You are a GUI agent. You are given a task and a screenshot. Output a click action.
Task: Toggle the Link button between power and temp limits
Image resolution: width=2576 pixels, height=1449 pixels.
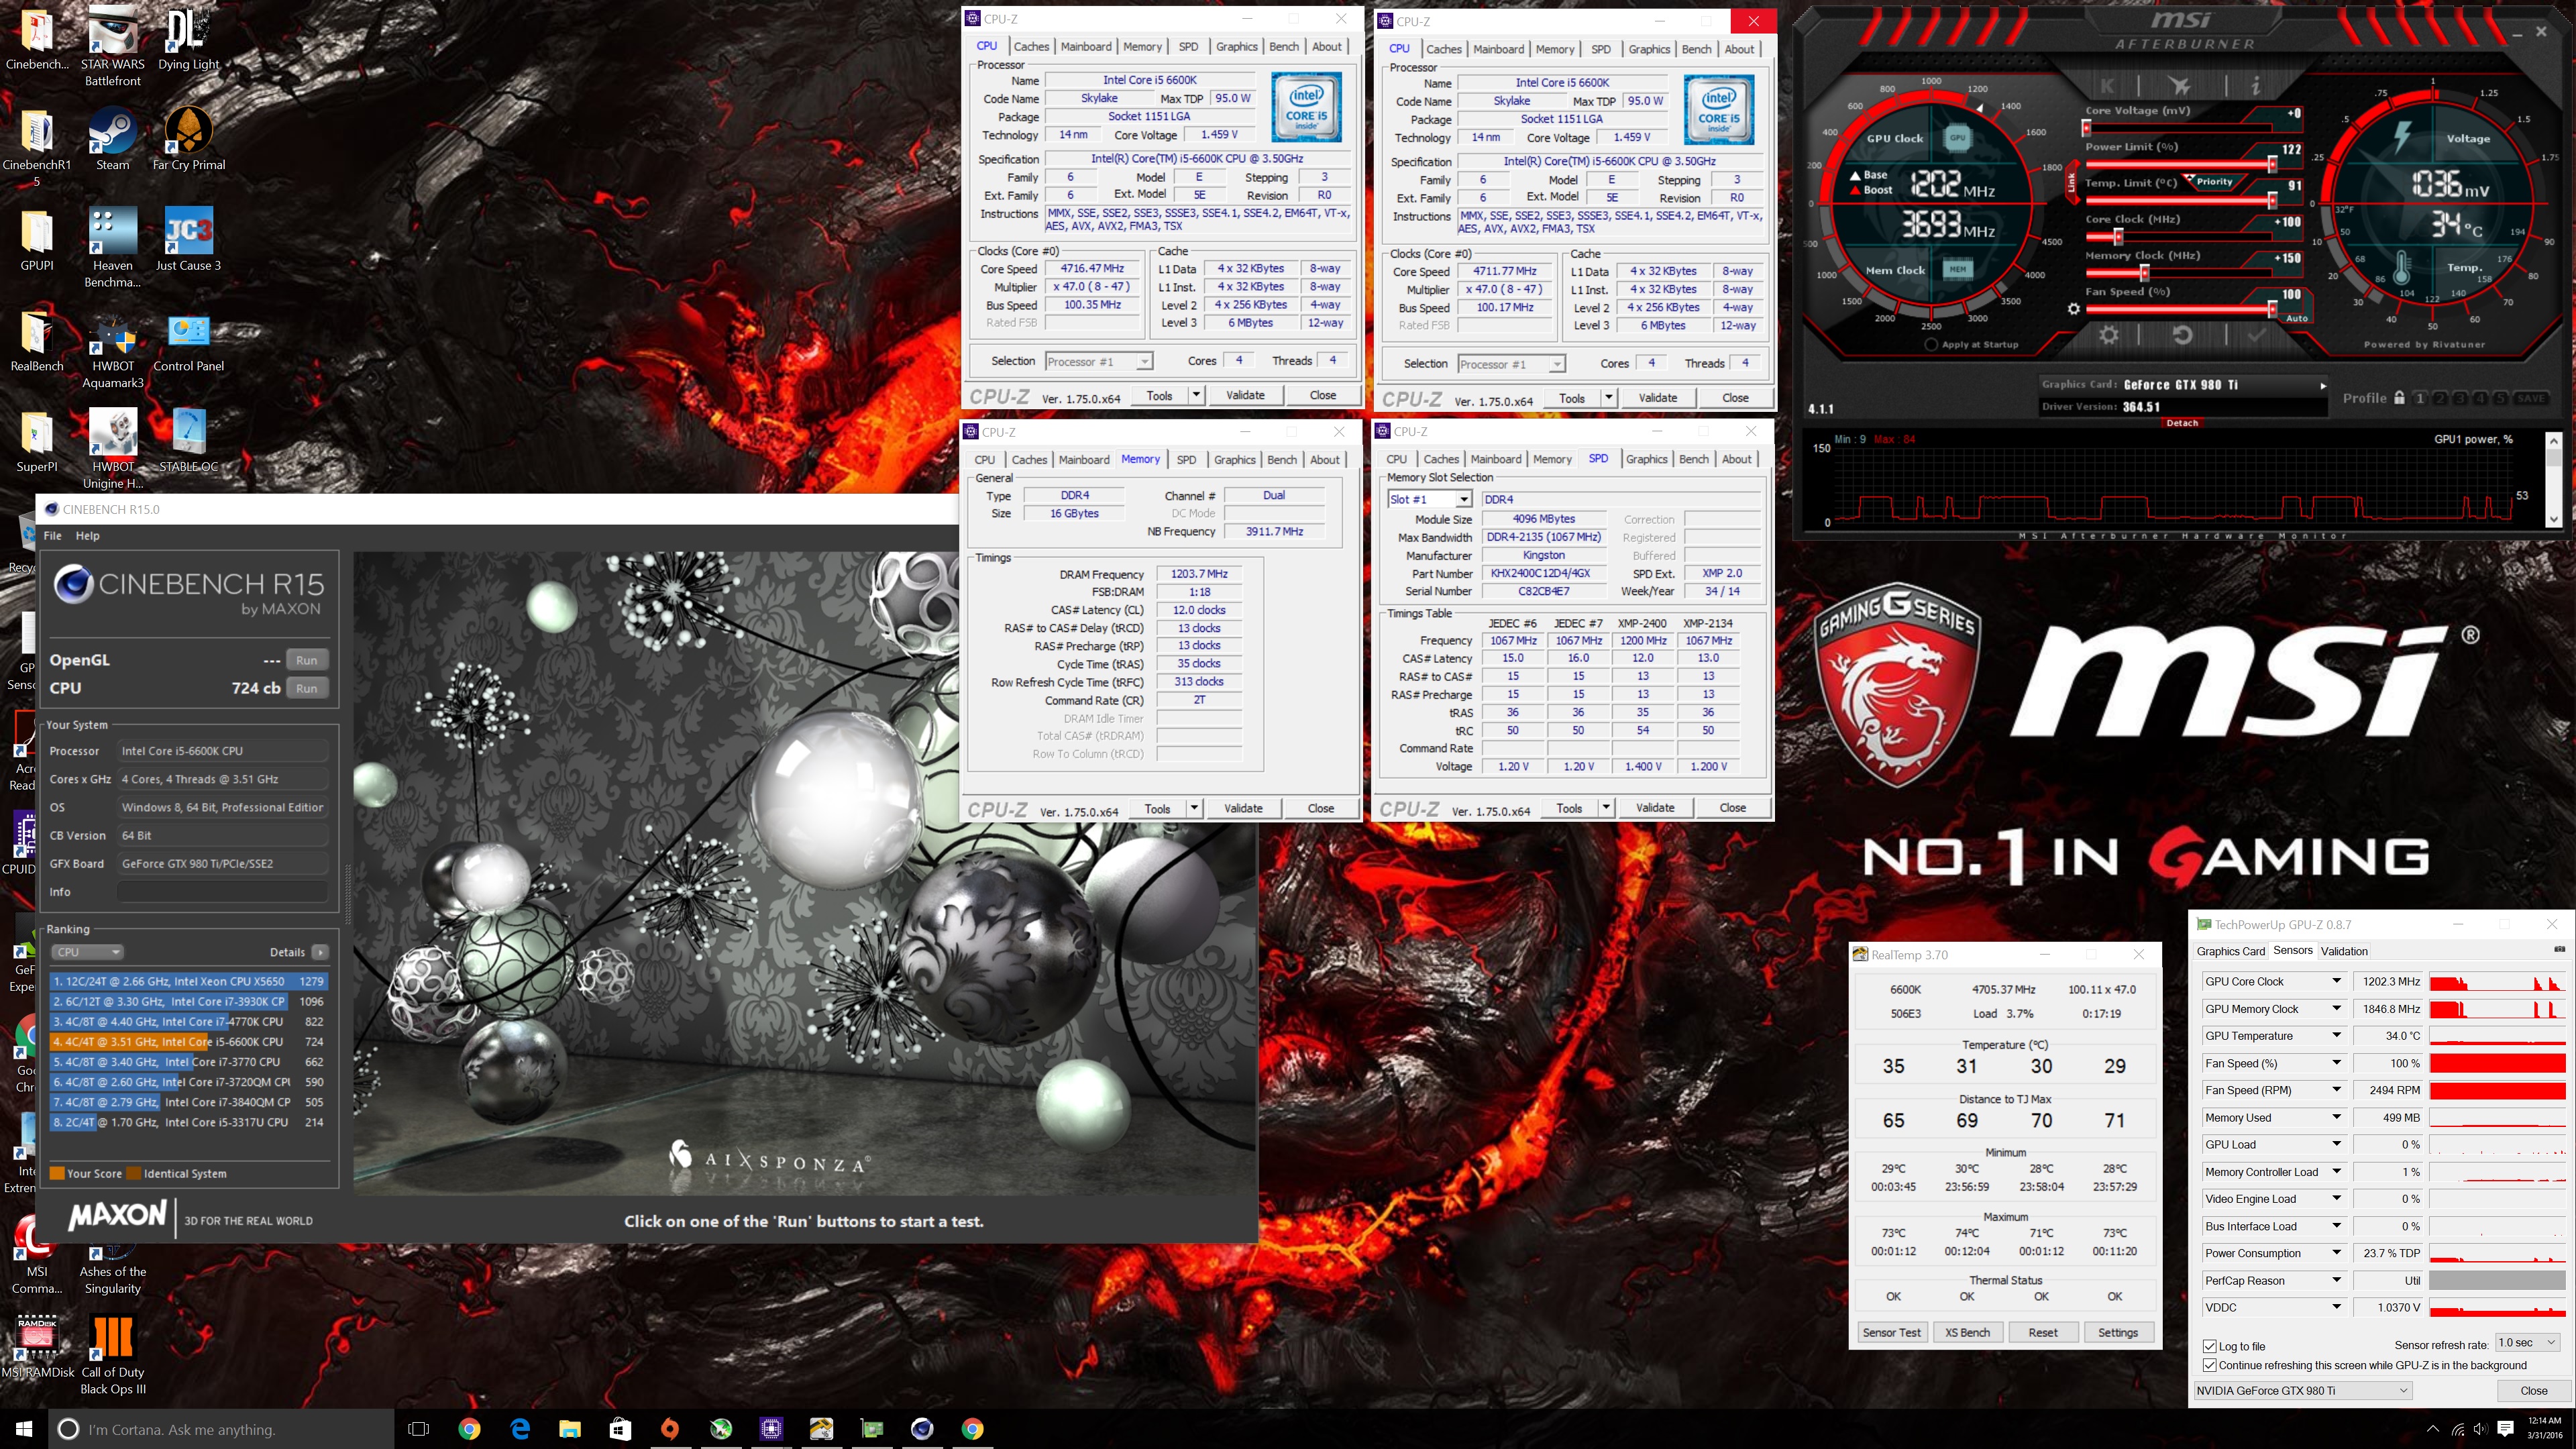2071,182
